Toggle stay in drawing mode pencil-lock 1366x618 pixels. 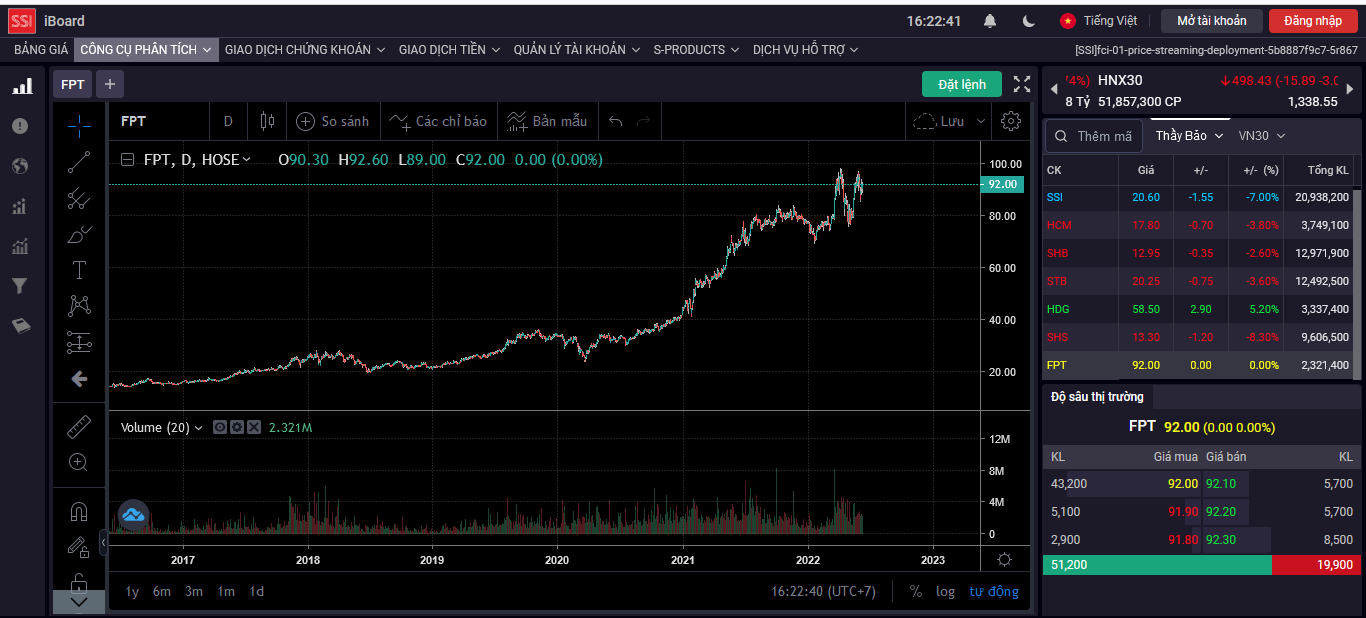coord(79,547)
